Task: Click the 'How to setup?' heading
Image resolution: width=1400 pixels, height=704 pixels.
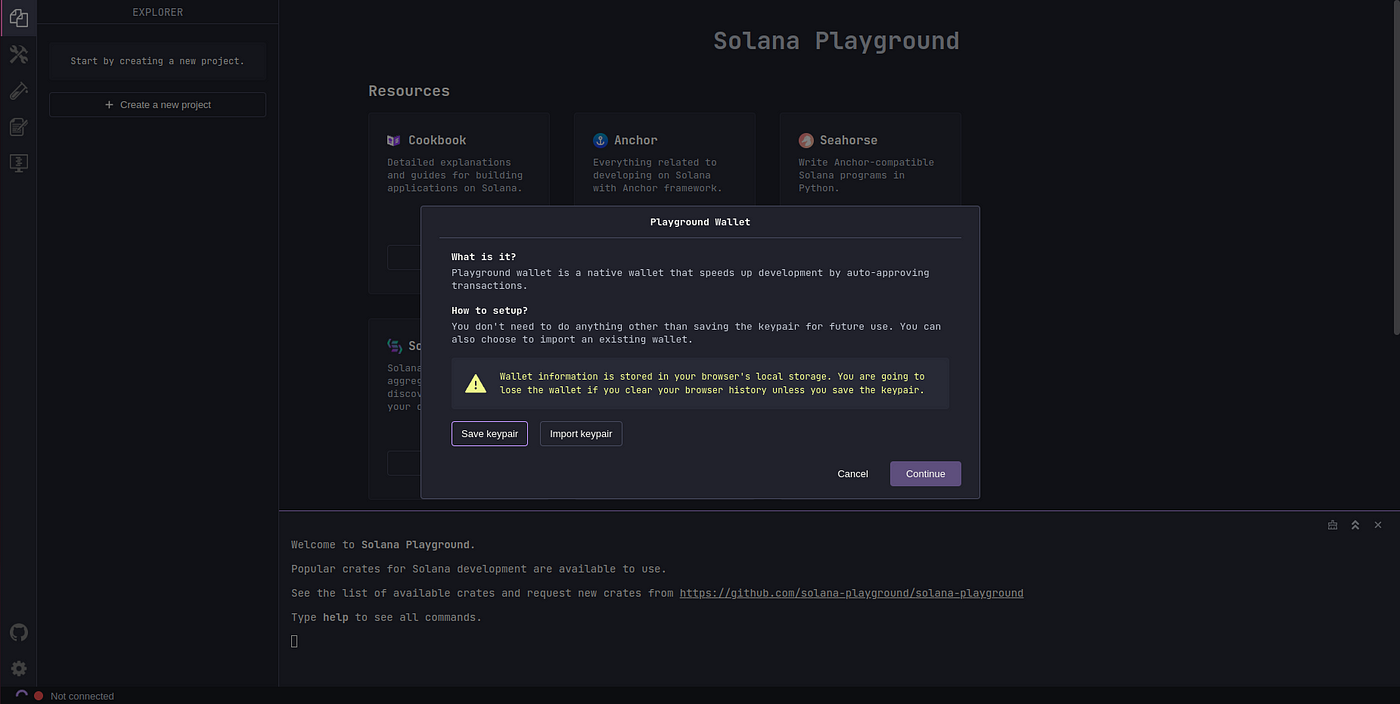Action: click(490, 311)
